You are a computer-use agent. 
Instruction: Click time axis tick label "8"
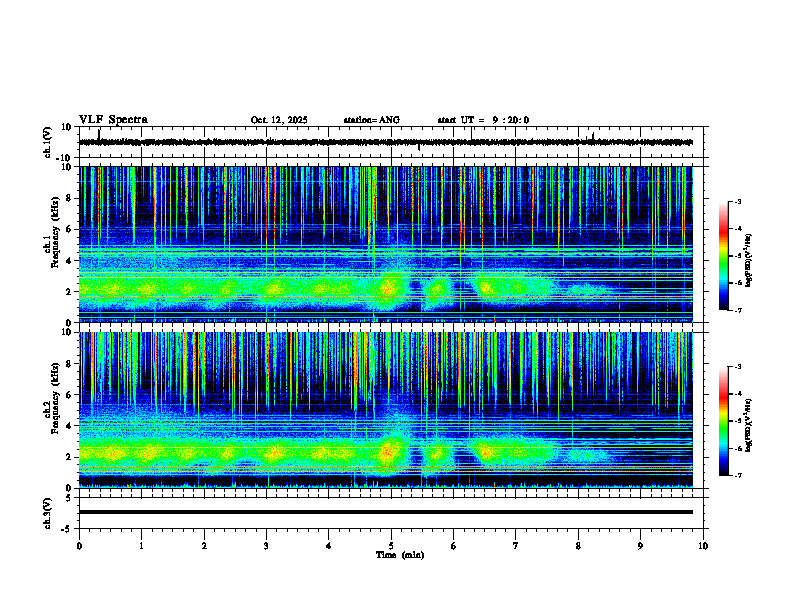pyautogui.click(x=578, y=546)
